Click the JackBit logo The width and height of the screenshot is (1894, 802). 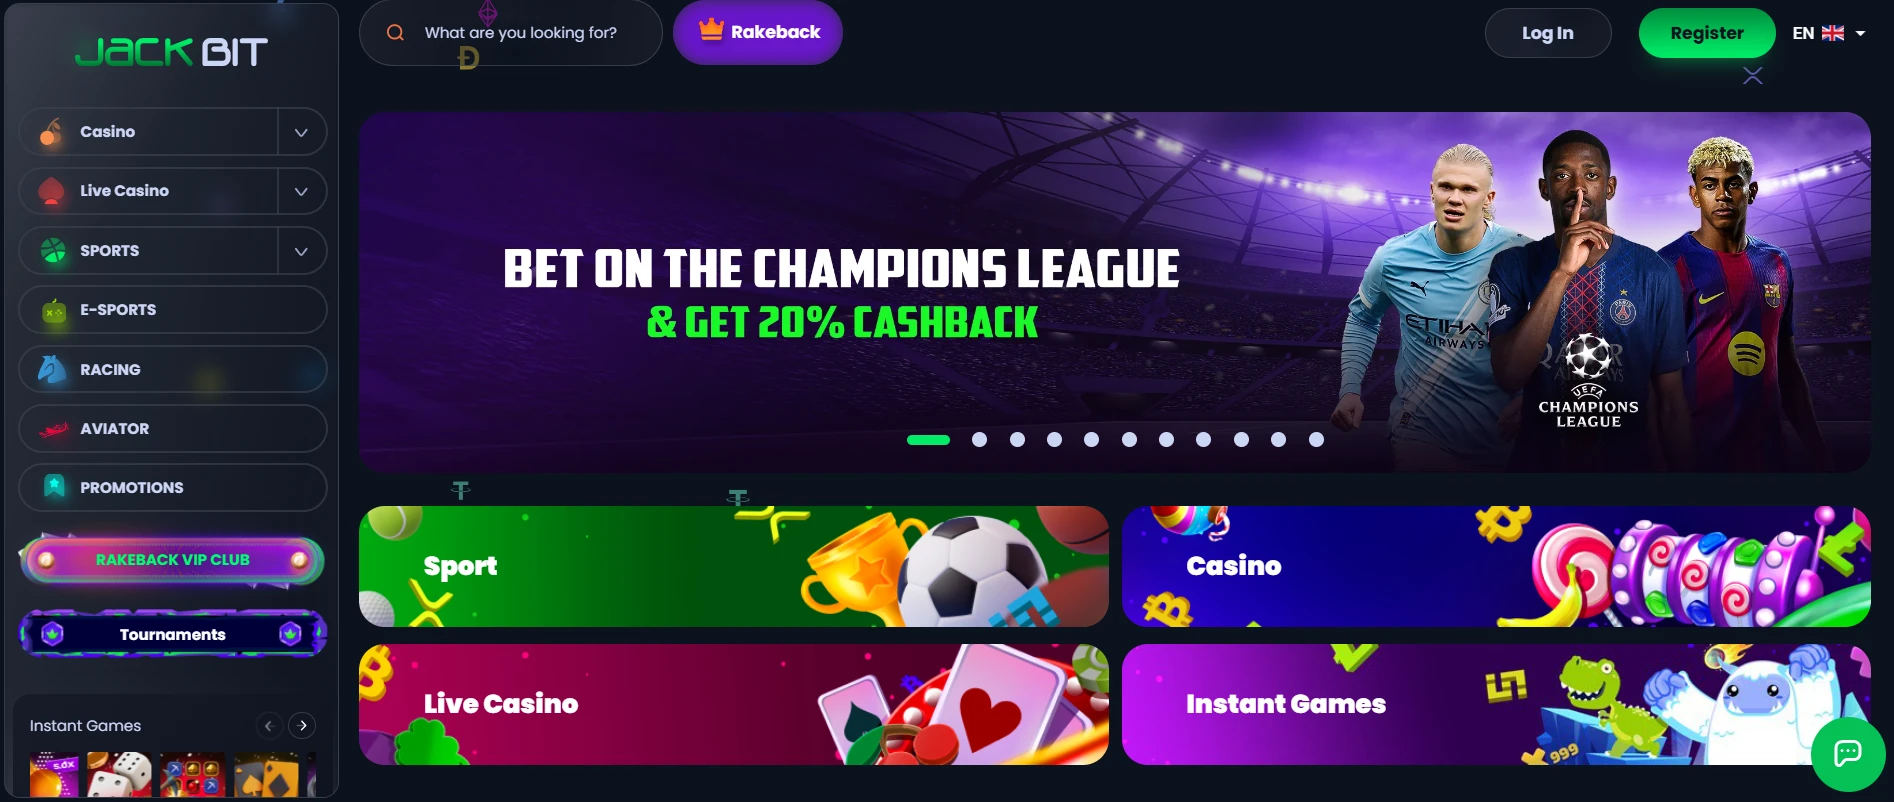[172, 52]
